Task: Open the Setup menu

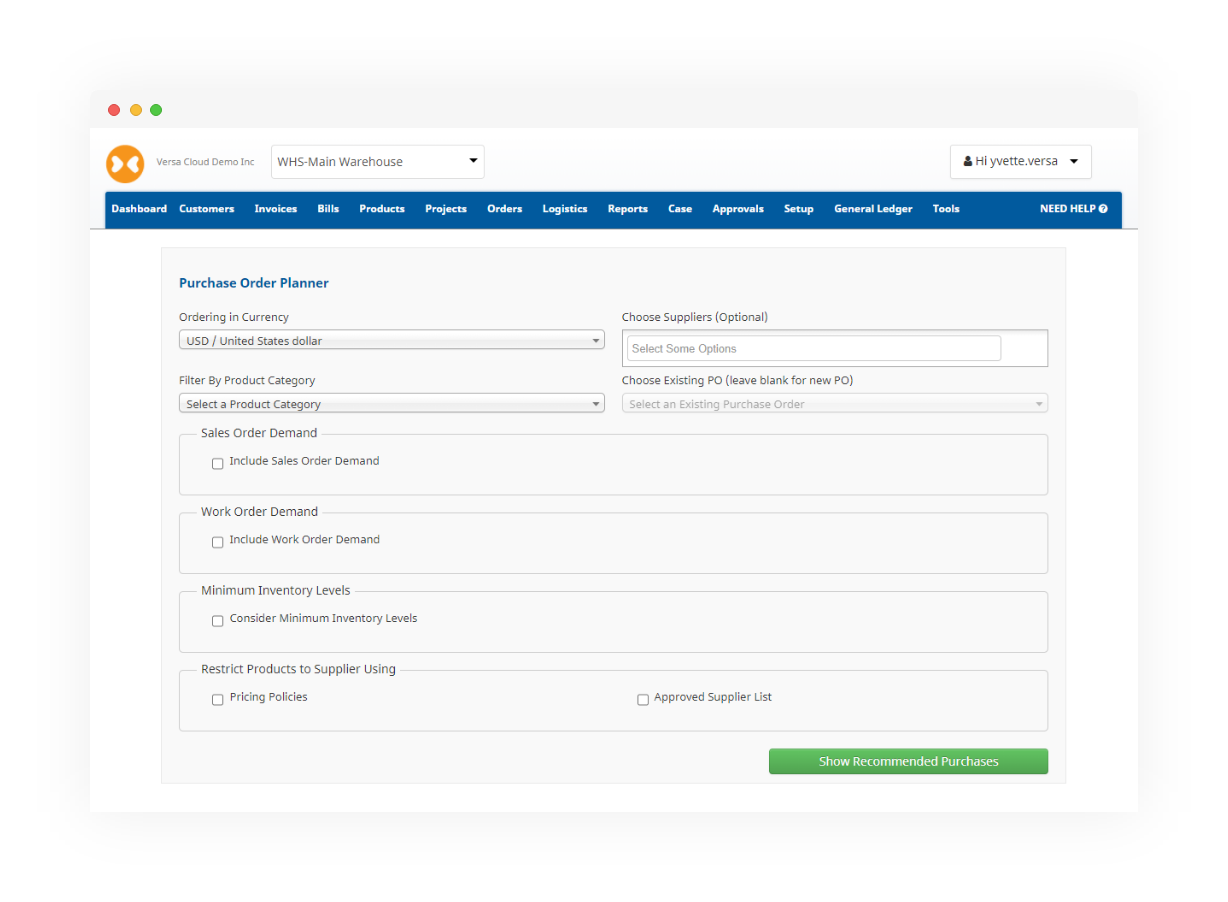Action: (799, 209)
